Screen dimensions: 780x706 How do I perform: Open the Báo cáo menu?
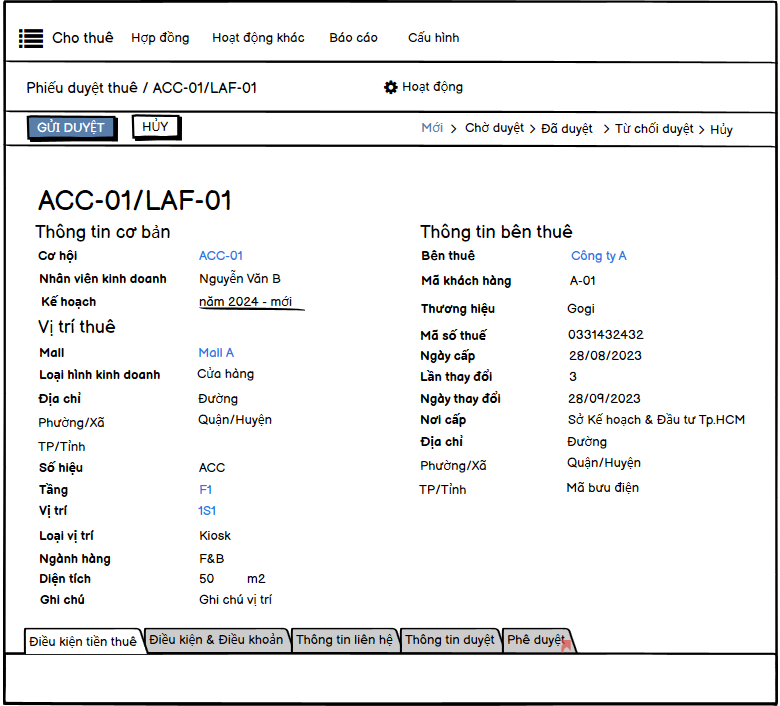click(353, 38)
